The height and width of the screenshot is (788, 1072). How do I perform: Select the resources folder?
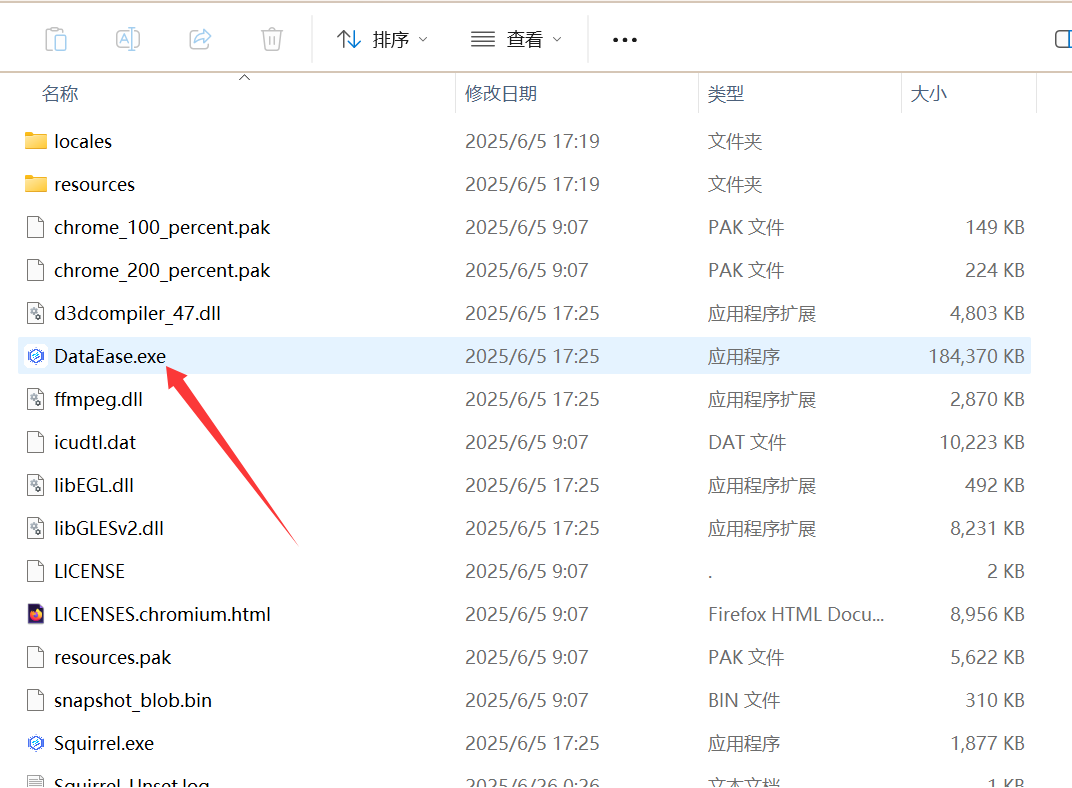point(94,184)
